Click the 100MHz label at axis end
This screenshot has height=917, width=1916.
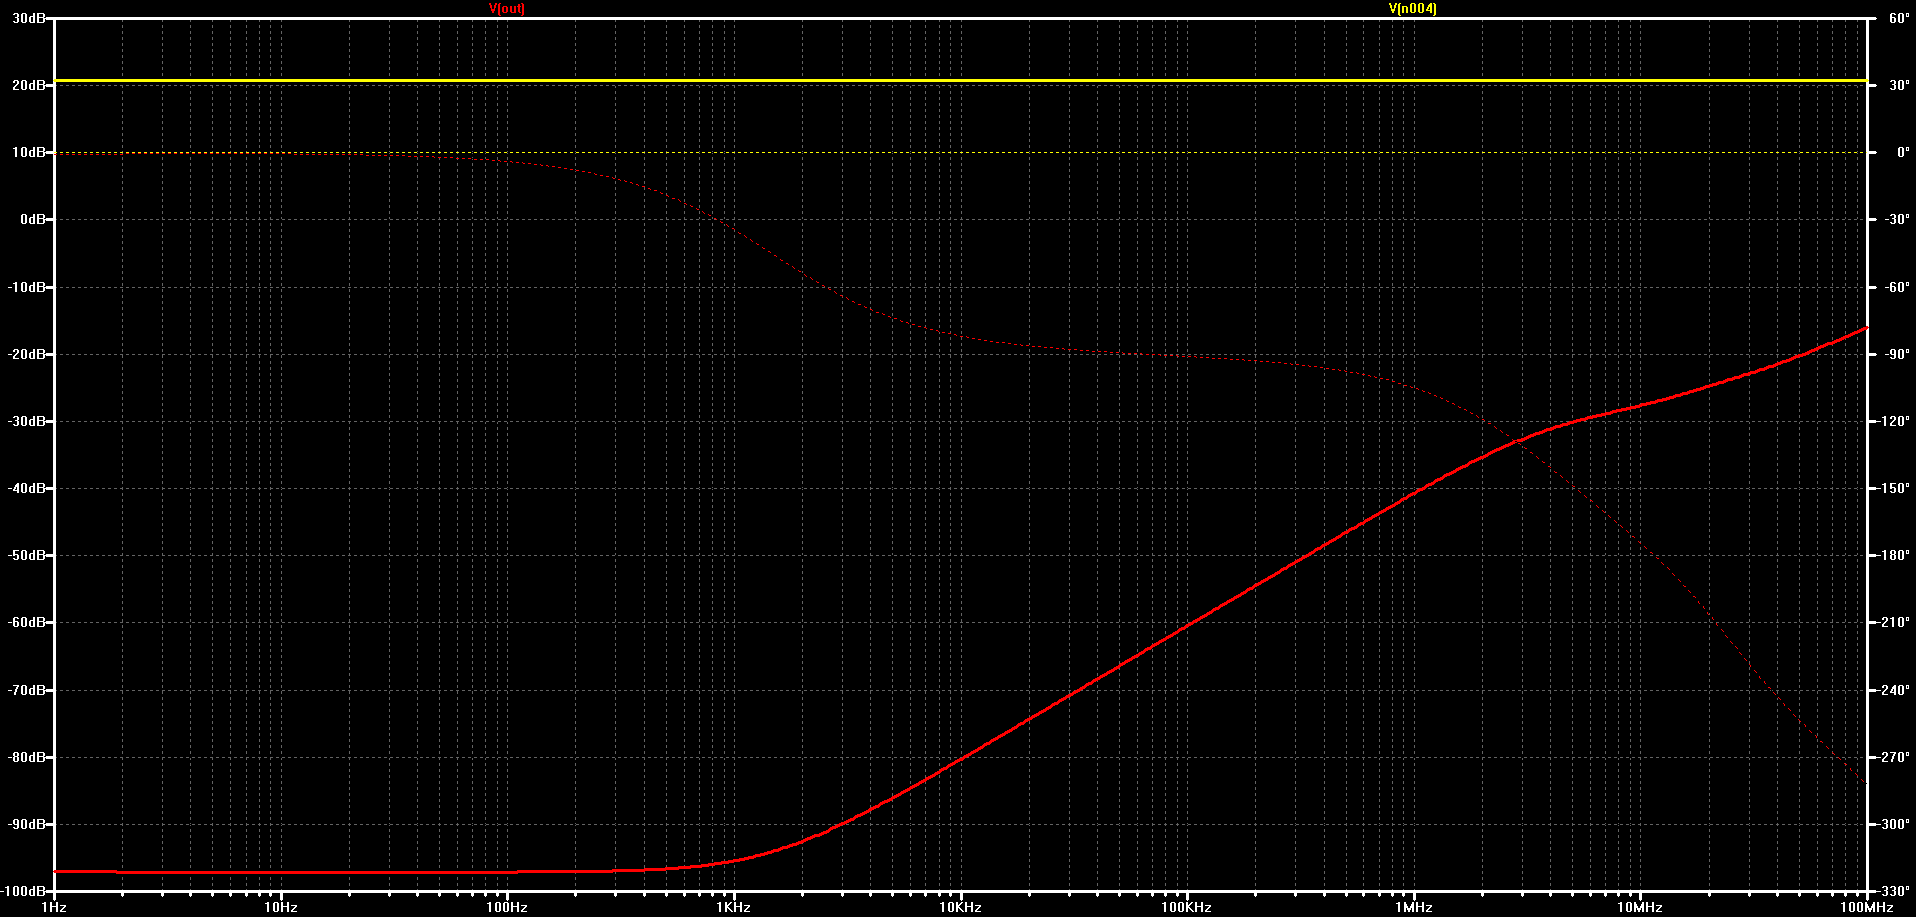click(x=1866, y=907)
